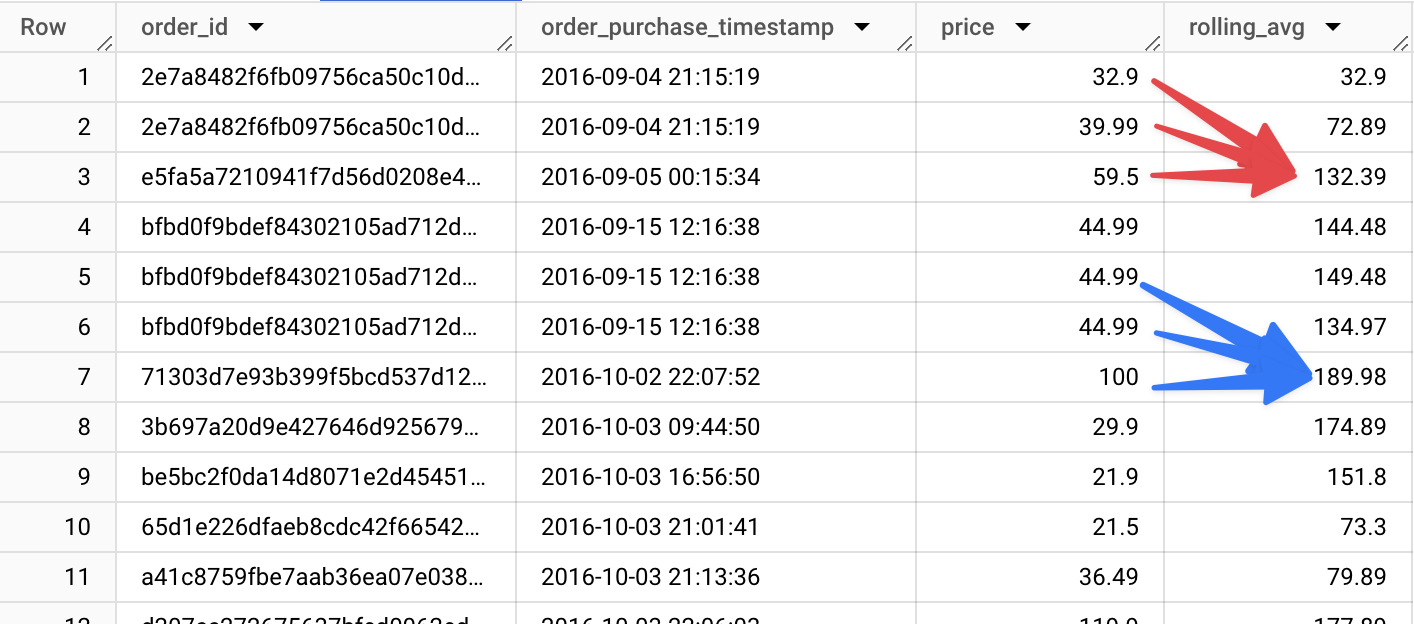Select the price cell showing 100
Image resolution: width=1414 pixels, height=624 pixels.
pyautogui.click(x=1118, y=377)
